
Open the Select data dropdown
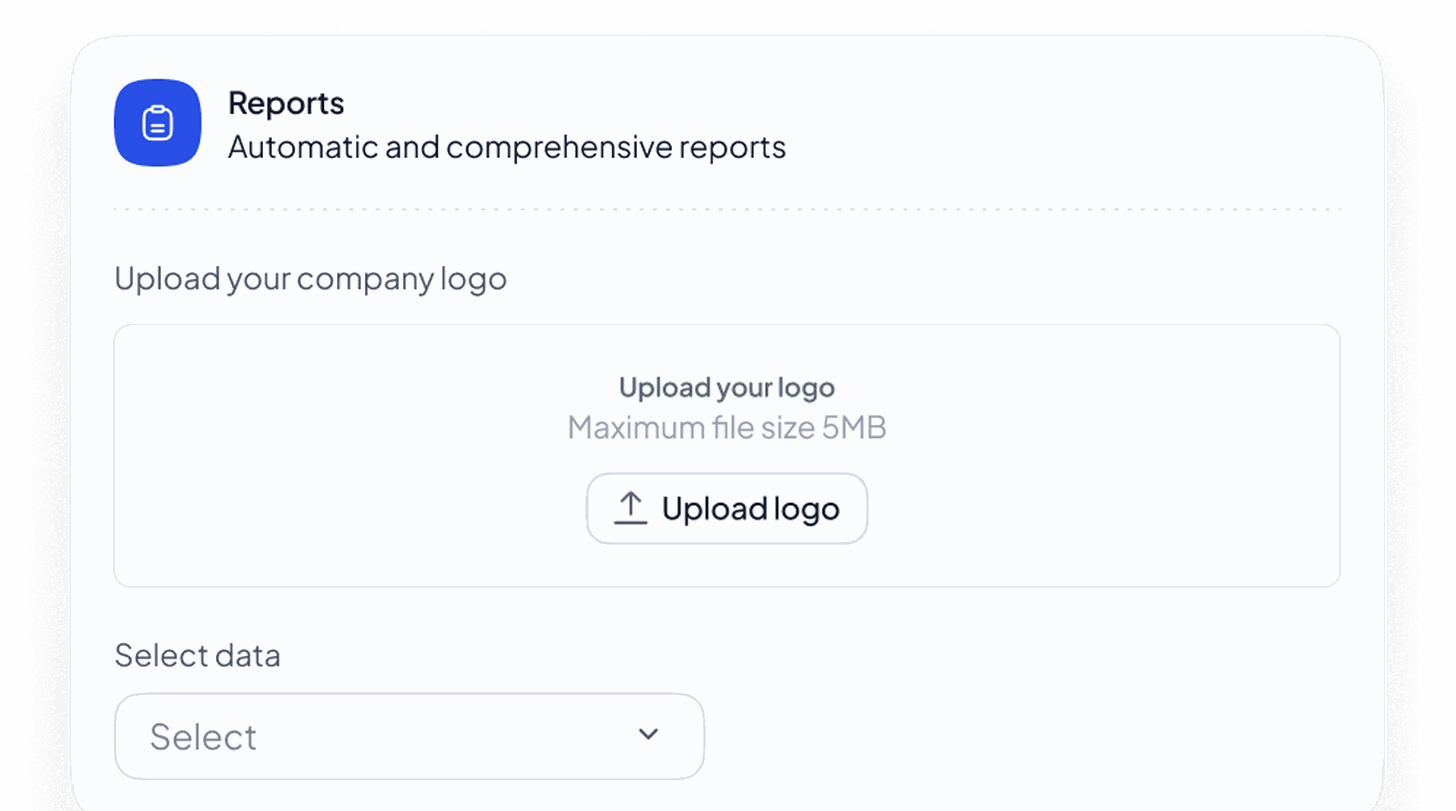point(409,736)
